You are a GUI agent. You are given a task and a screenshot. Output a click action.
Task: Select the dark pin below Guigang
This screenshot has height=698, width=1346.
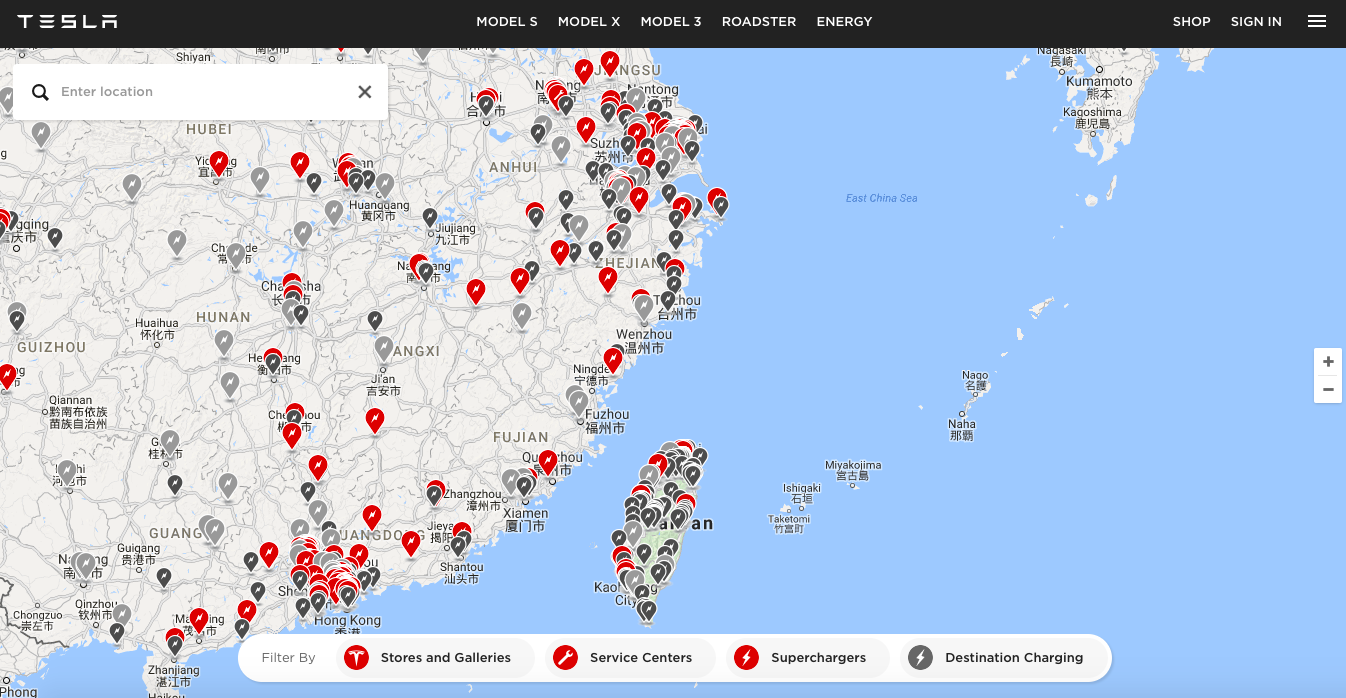click(x=164, y=577)
